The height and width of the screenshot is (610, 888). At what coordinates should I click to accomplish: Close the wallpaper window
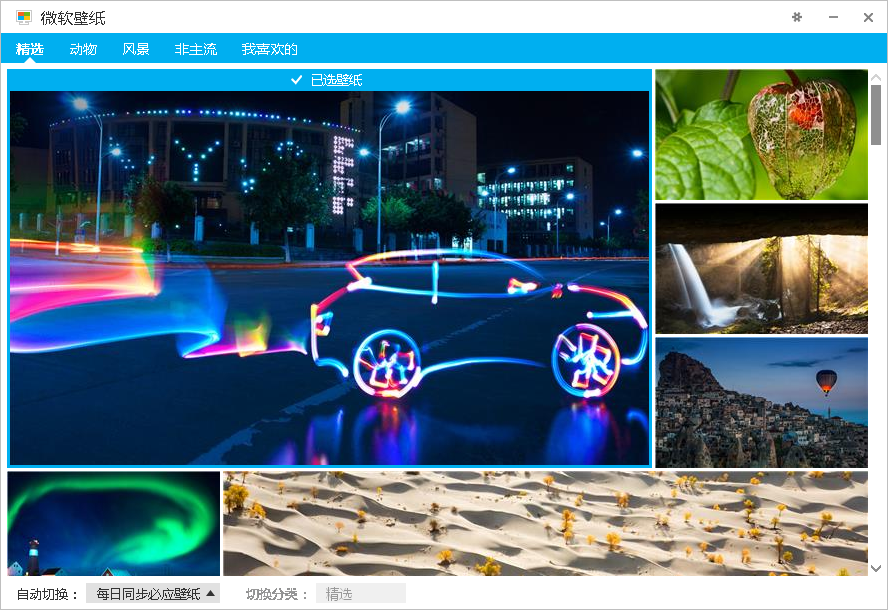click(x=868, y=18)
